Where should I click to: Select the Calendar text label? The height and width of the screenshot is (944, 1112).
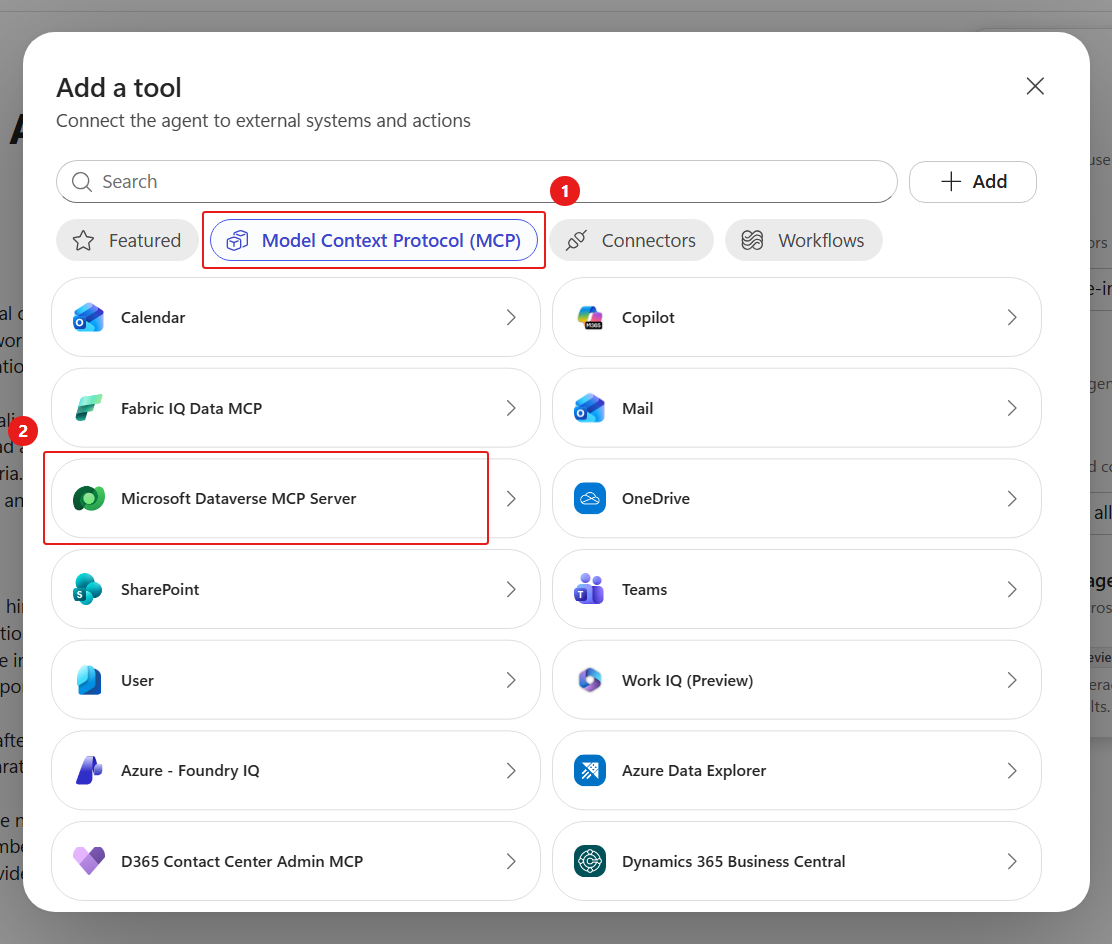click(x=153, y=318)
